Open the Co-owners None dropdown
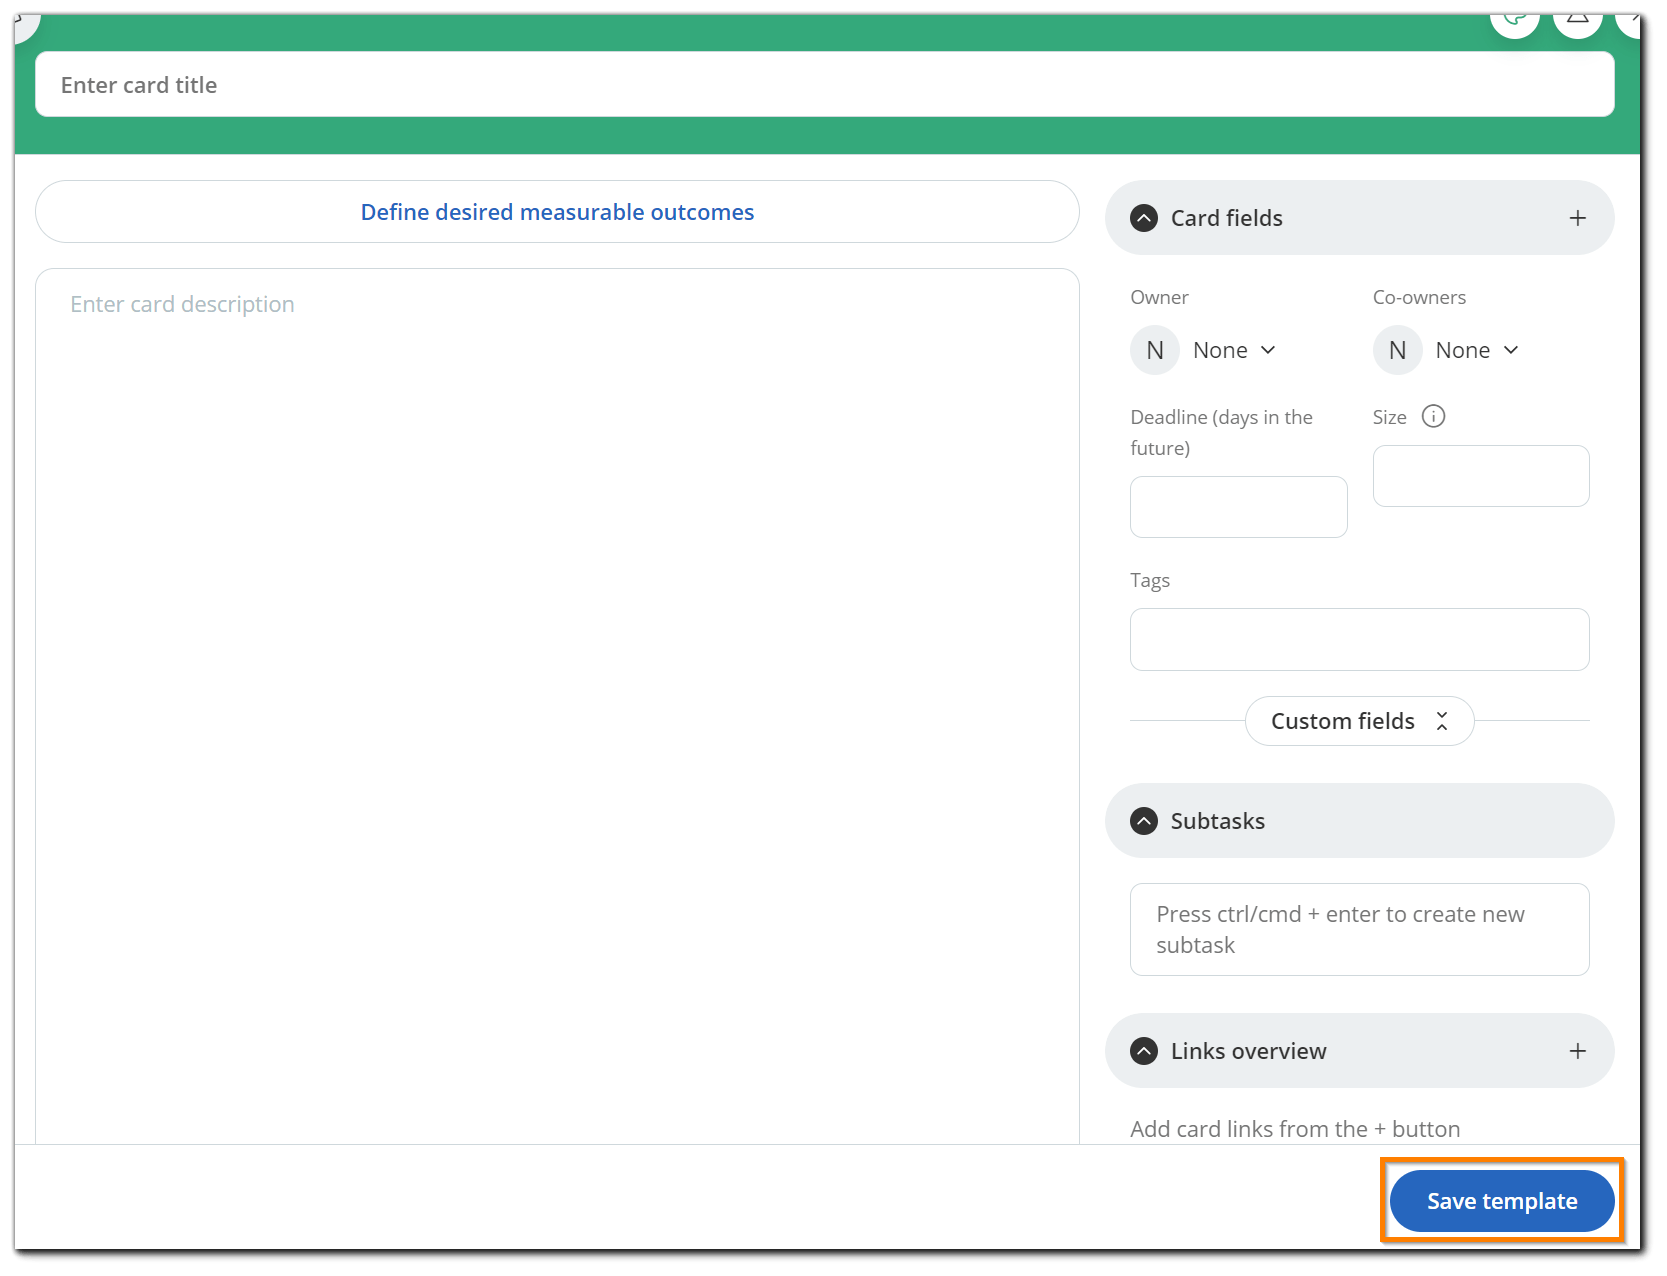 click(x=1477, y=349)
